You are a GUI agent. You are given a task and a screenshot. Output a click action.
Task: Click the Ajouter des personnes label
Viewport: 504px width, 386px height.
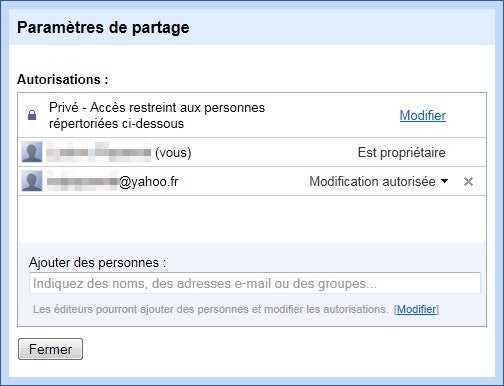(97, 263)
